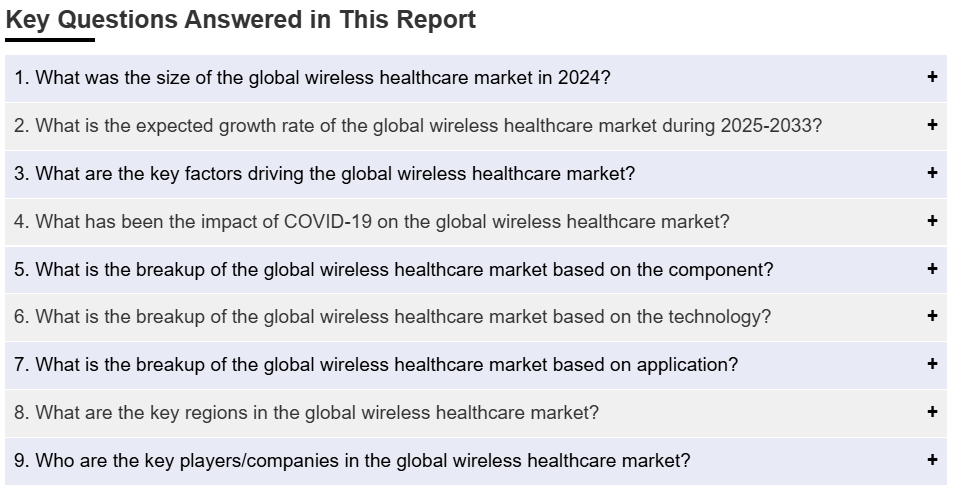Expand the market size in 2024 question
This screenshot has width=953, height=488.
click(476, 78)
